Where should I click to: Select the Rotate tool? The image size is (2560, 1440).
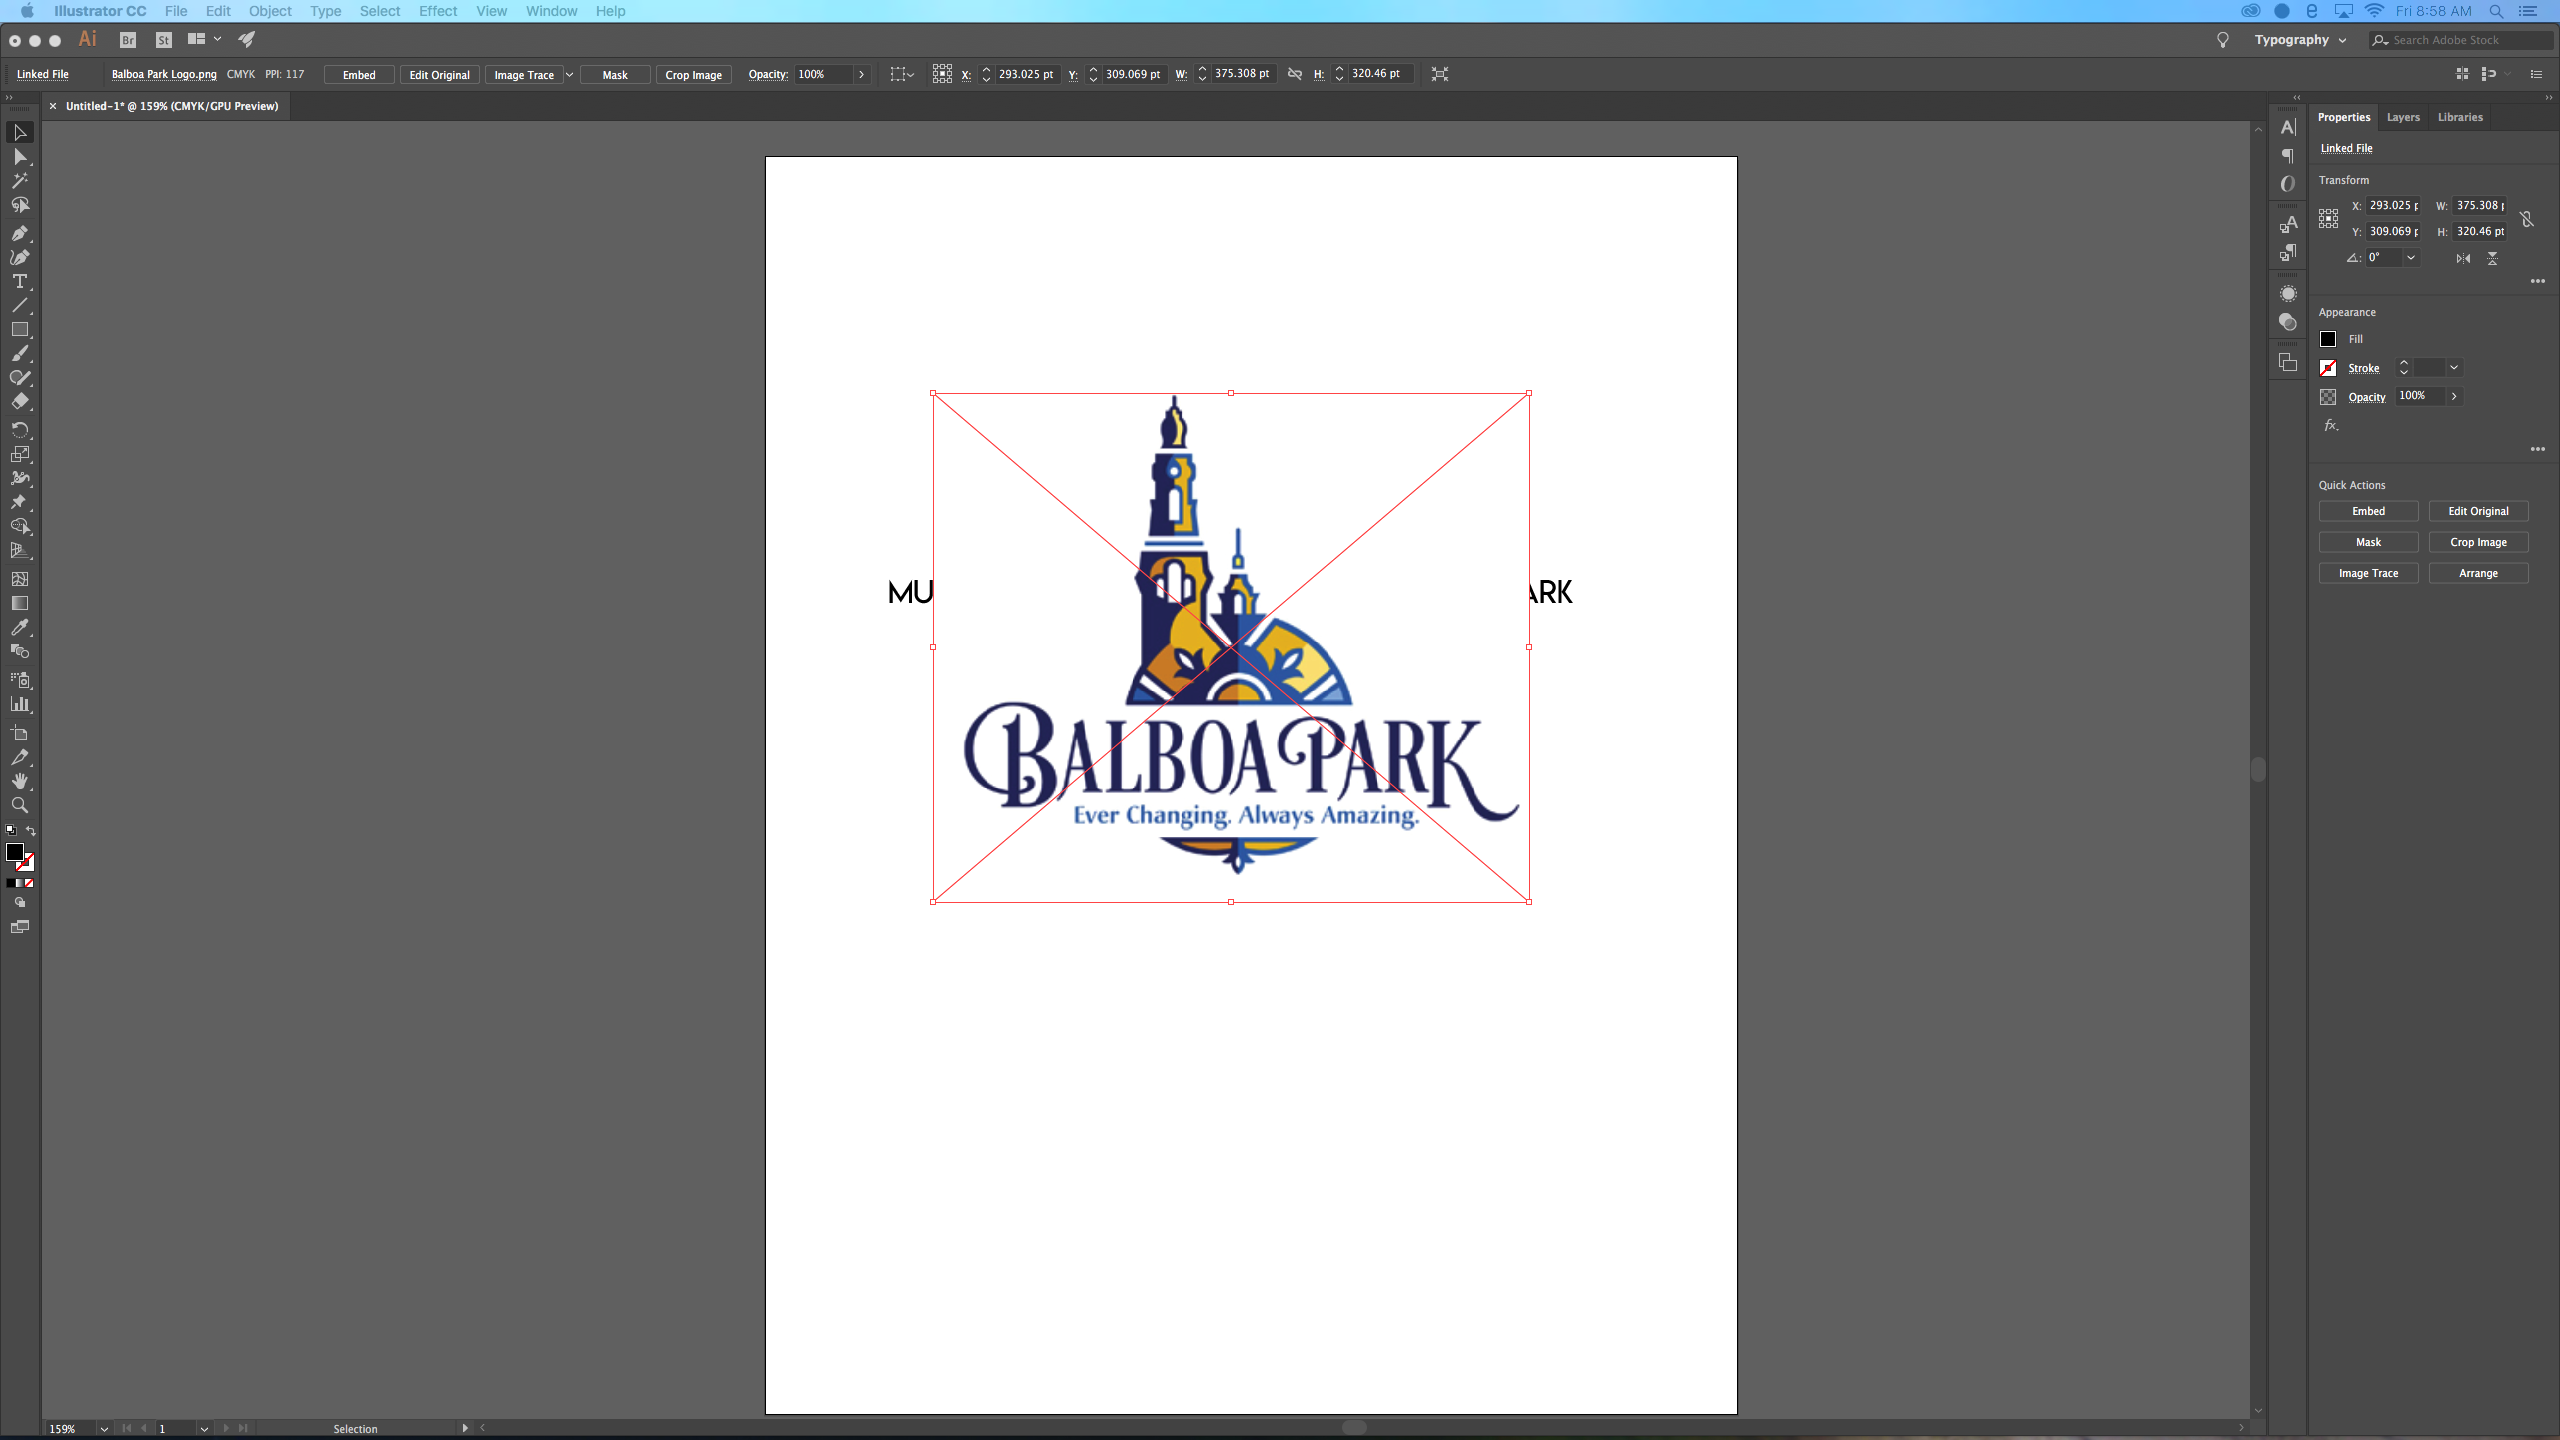20,430
